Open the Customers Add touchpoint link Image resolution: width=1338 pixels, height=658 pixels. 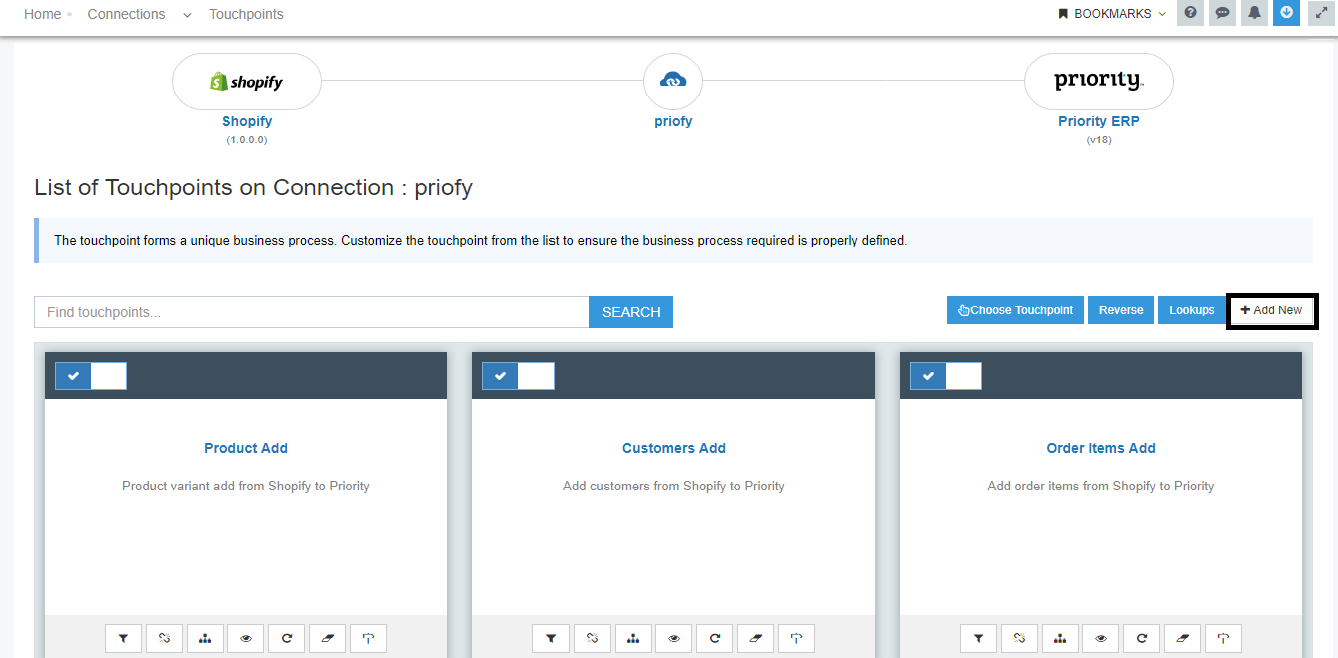(x=673, y=448)
